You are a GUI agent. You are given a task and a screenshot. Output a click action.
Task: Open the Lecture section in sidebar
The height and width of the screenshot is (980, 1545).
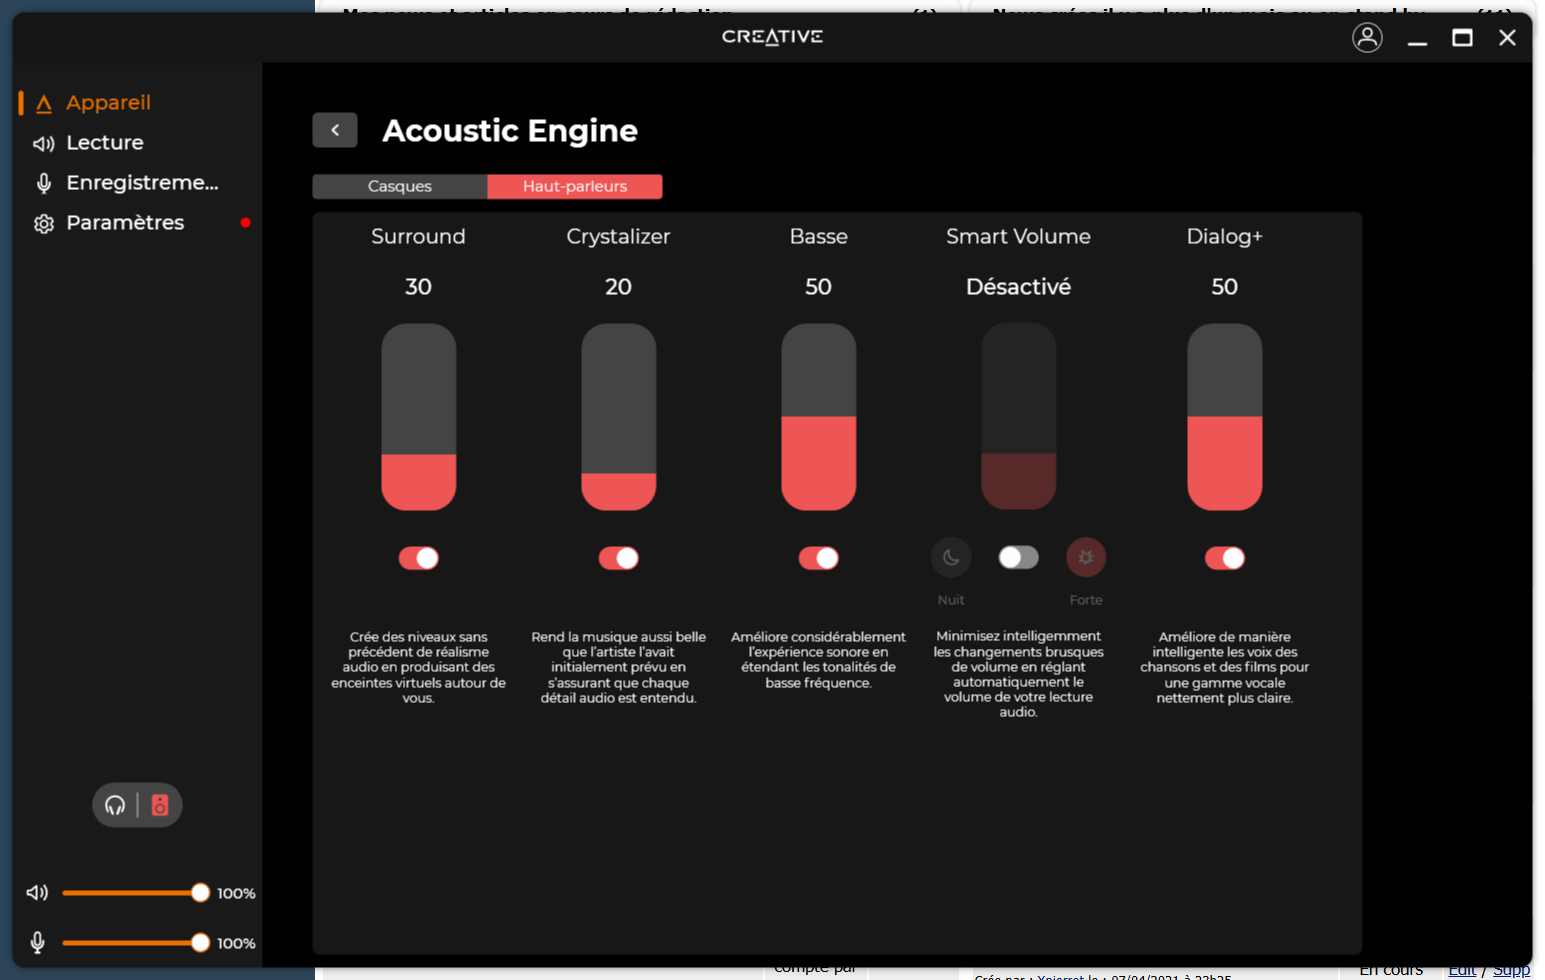pos(104,143)
